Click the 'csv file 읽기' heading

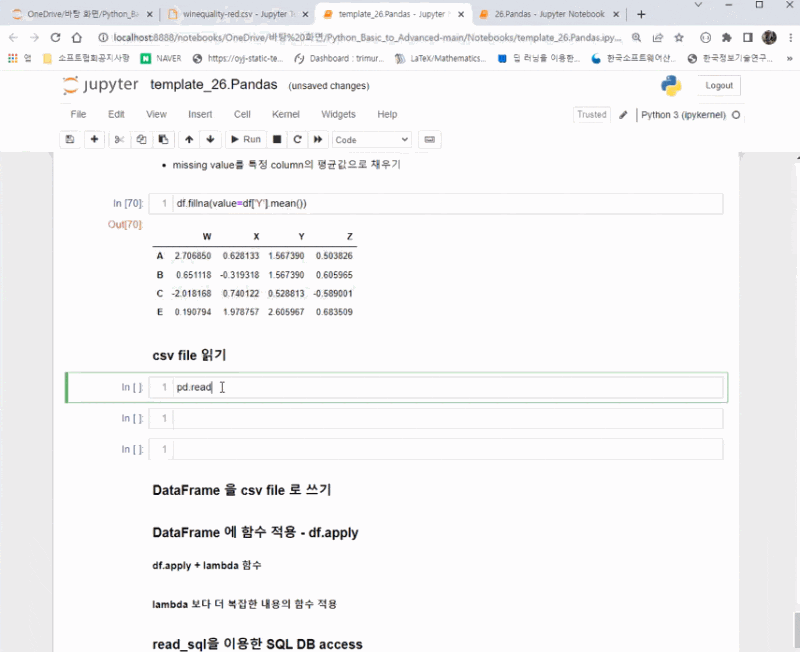189,355
